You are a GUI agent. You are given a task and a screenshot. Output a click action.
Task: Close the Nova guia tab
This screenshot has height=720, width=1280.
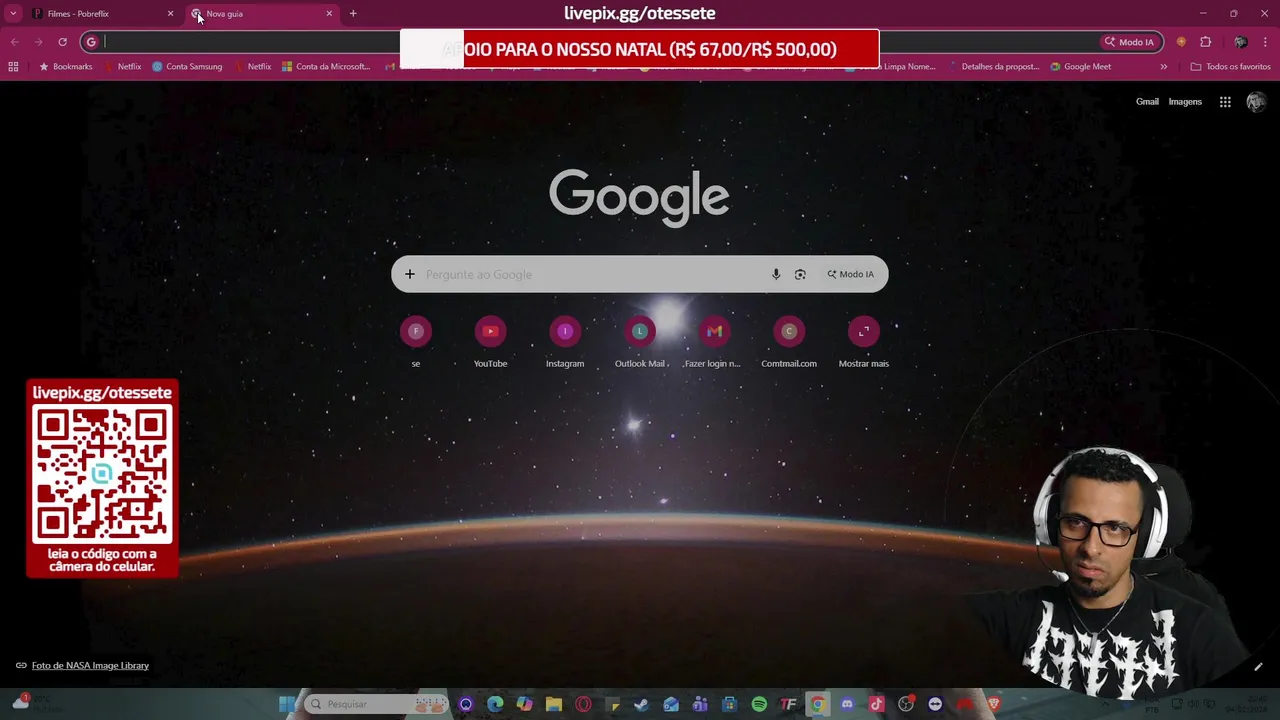click(x=329, y=14)
